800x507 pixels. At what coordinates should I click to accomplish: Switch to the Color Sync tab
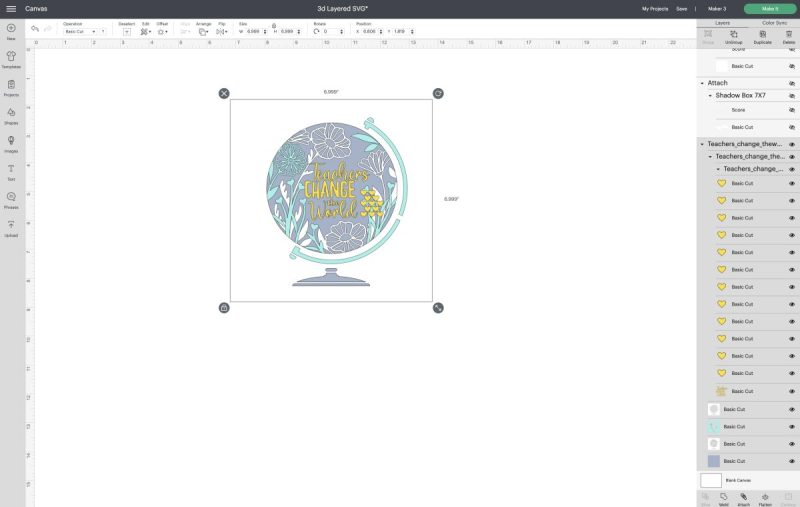[x=774, y=23]
